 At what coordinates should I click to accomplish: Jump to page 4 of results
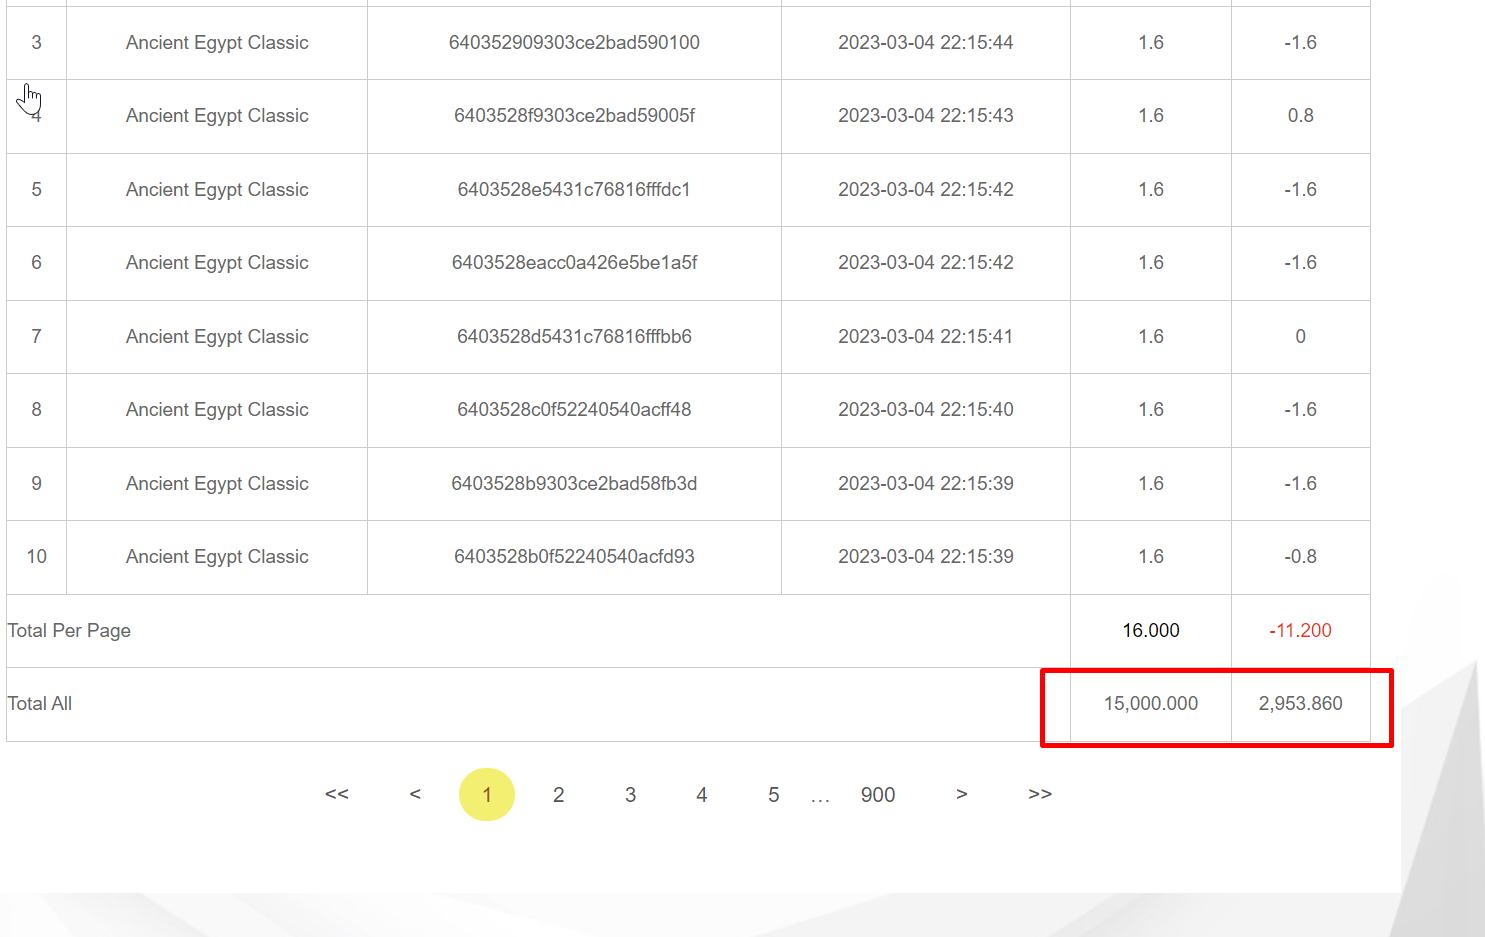coord(702,795)
